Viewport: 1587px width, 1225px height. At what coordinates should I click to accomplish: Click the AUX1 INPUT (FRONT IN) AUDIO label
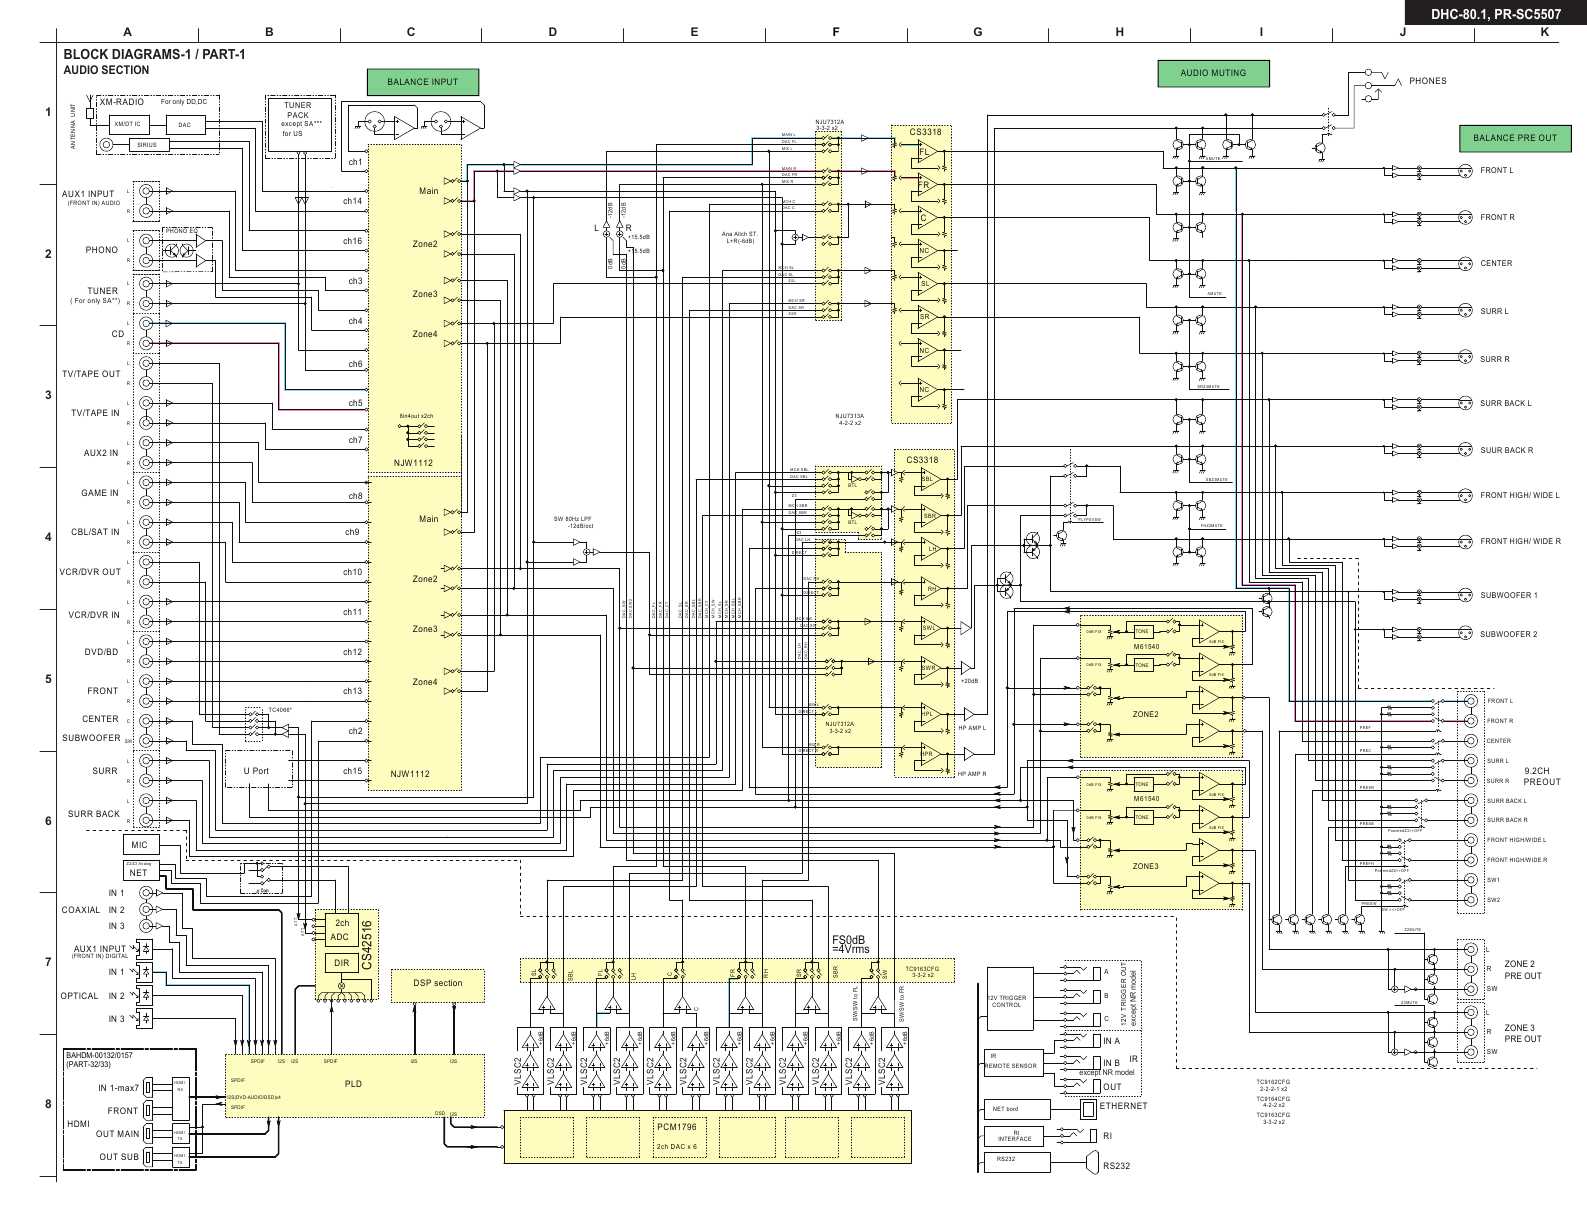click(90, 198)
